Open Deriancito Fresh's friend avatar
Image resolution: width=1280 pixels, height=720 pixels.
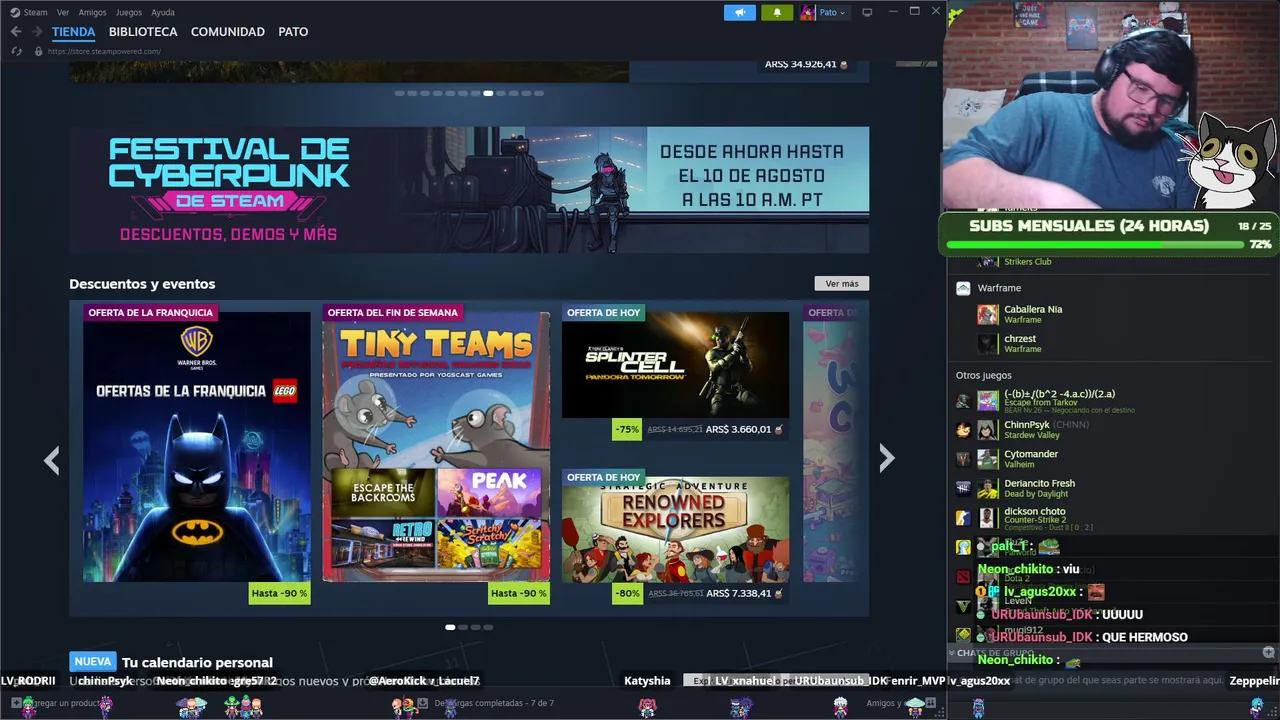point(988,488)
